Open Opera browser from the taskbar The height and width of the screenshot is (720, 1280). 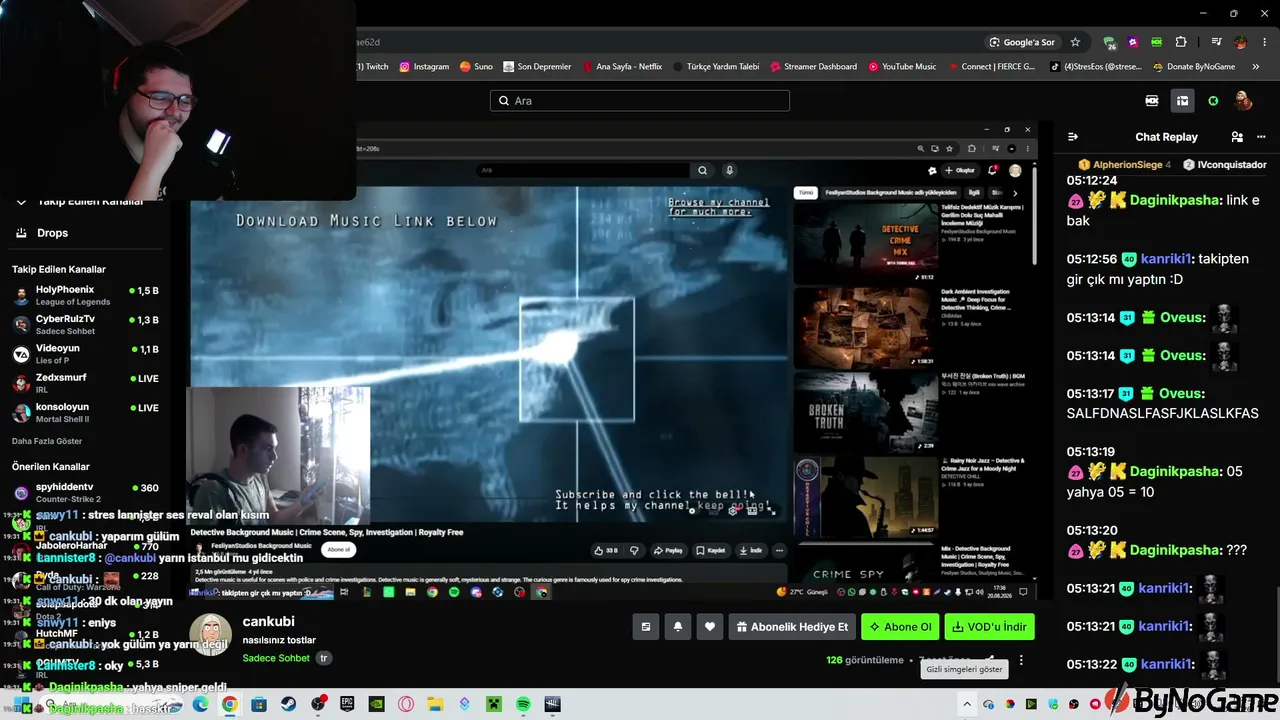click(x=406, y=705)
